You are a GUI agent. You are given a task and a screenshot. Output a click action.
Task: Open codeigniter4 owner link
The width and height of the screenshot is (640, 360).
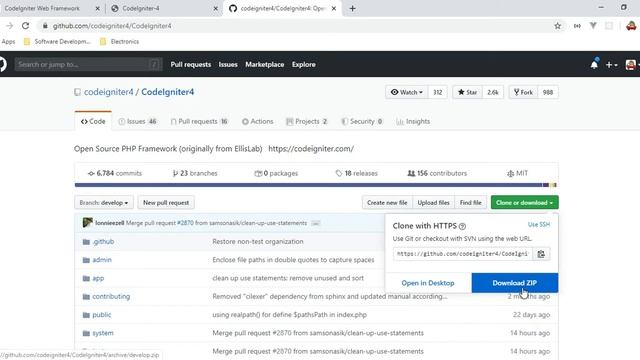109,92
